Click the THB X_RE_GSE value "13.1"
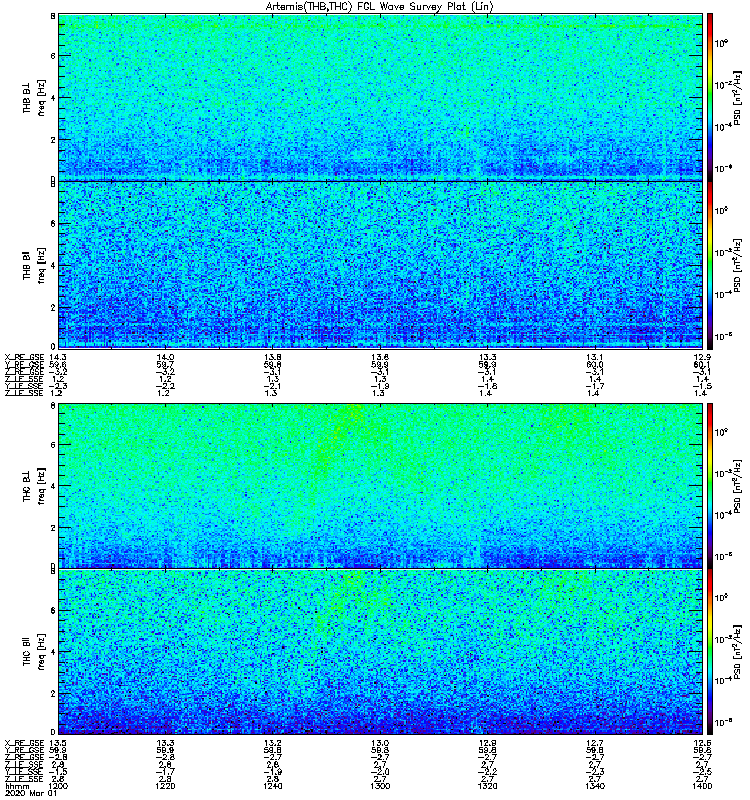The width and height of the screenshot is (750, 800). 595,358
